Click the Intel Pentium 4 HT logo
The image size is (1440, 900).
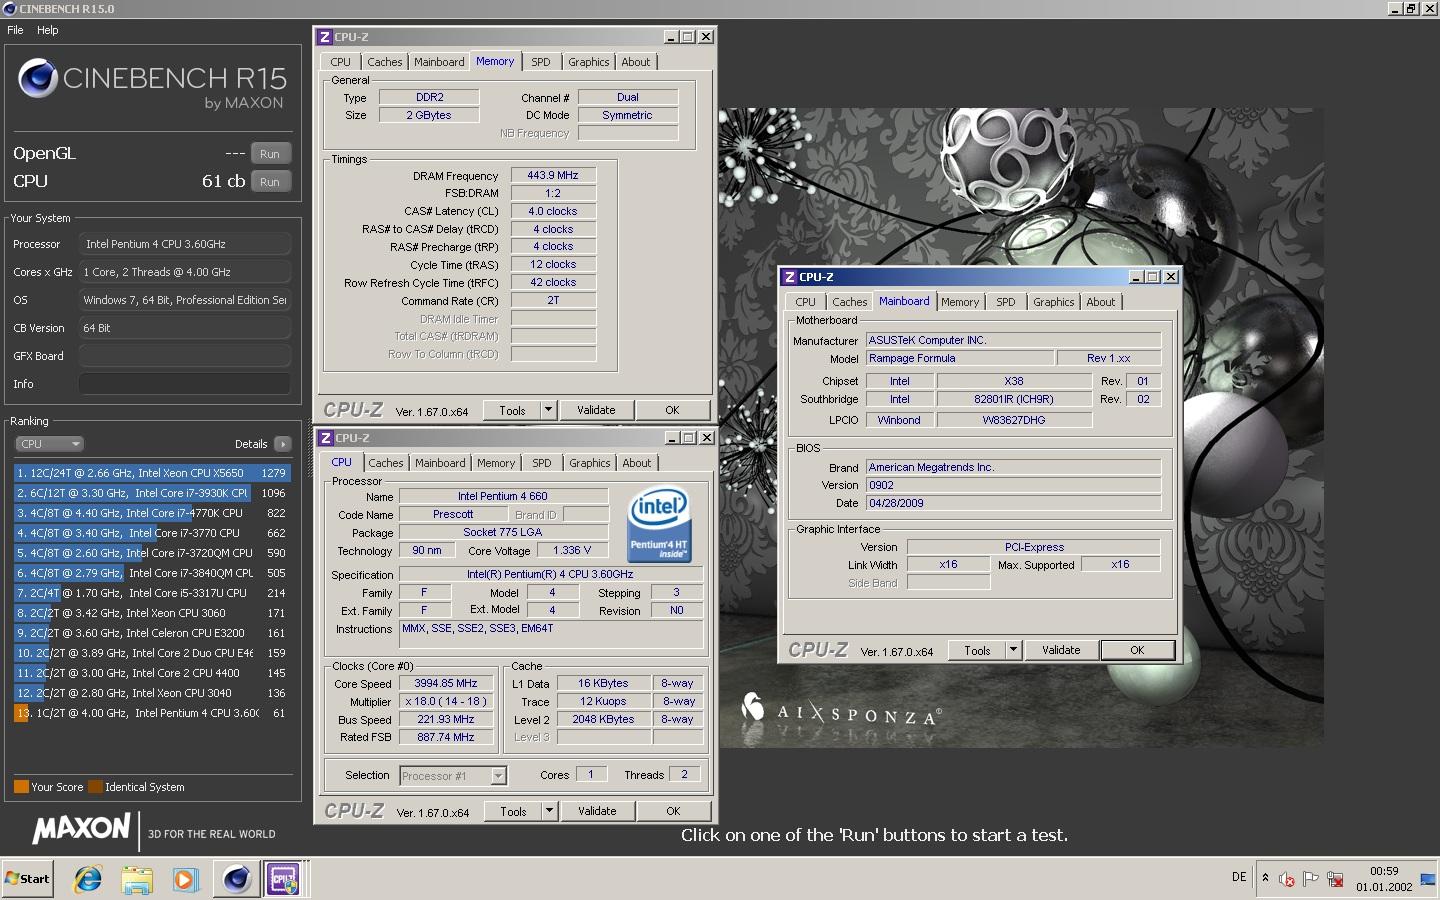point(659,526)
